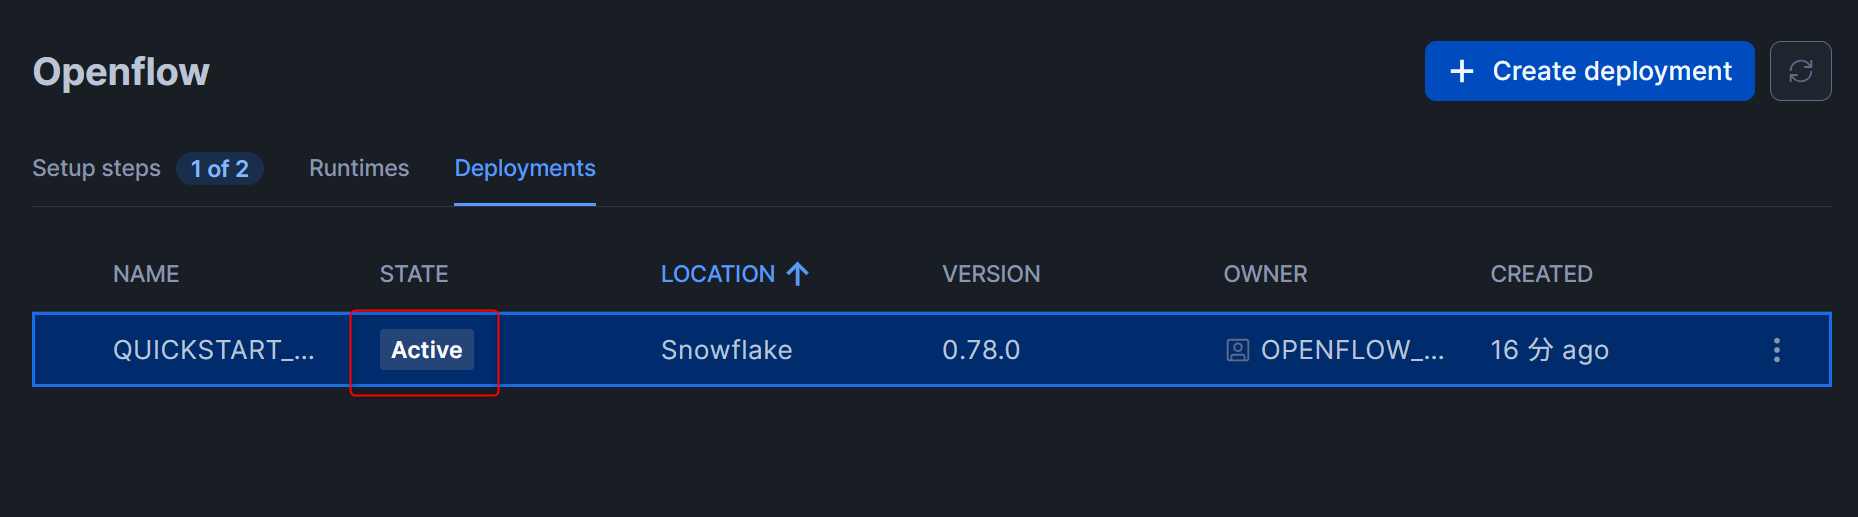The image size is (1858, 517).
Task: Sort by the NAME column header
Action: [x=146, y=274]
